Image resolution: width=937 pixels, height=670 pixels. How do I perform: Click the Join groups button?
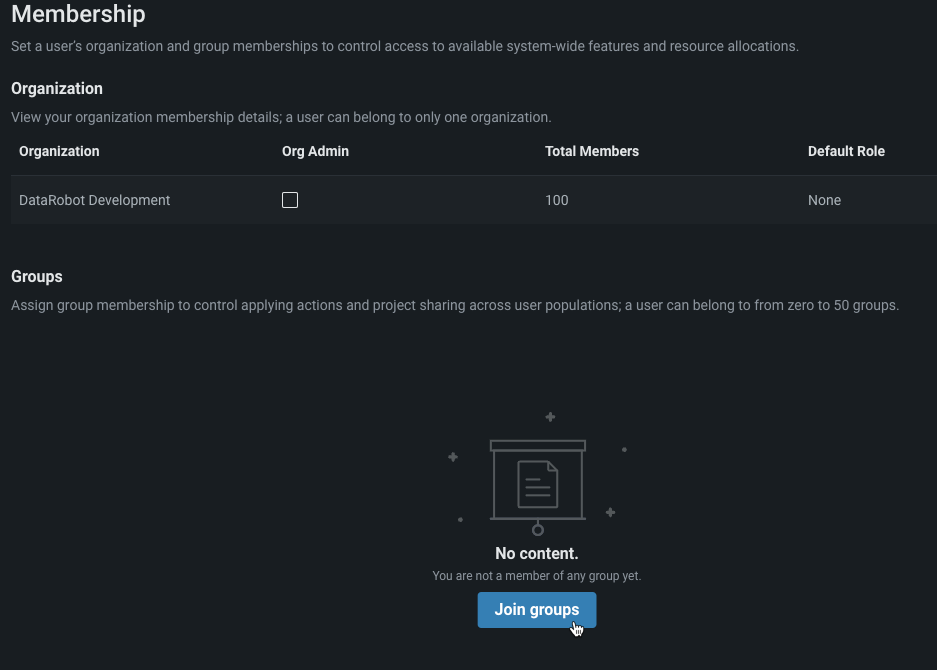[x=536, y=610]
